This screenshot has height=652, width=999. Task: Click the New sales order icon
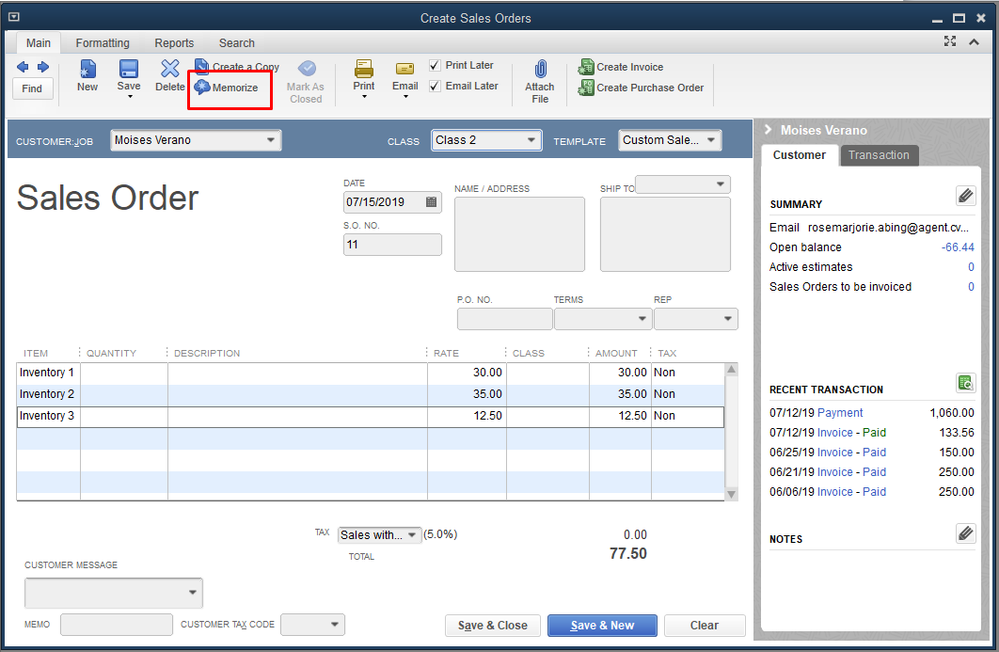[87, 69]
